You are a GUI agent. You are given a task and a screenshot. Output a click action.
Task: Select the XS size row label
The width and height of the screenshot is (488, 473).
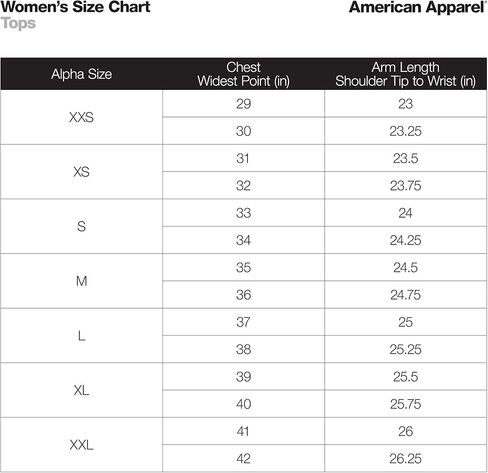[81, 172]
